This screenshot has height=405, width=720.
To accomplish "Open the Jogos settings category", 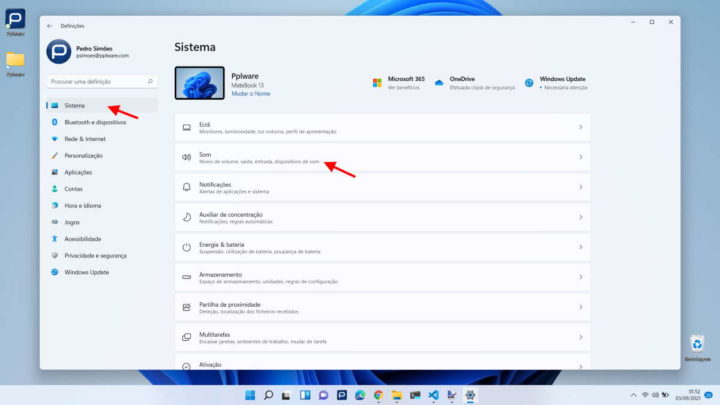I will click(72, 222).
